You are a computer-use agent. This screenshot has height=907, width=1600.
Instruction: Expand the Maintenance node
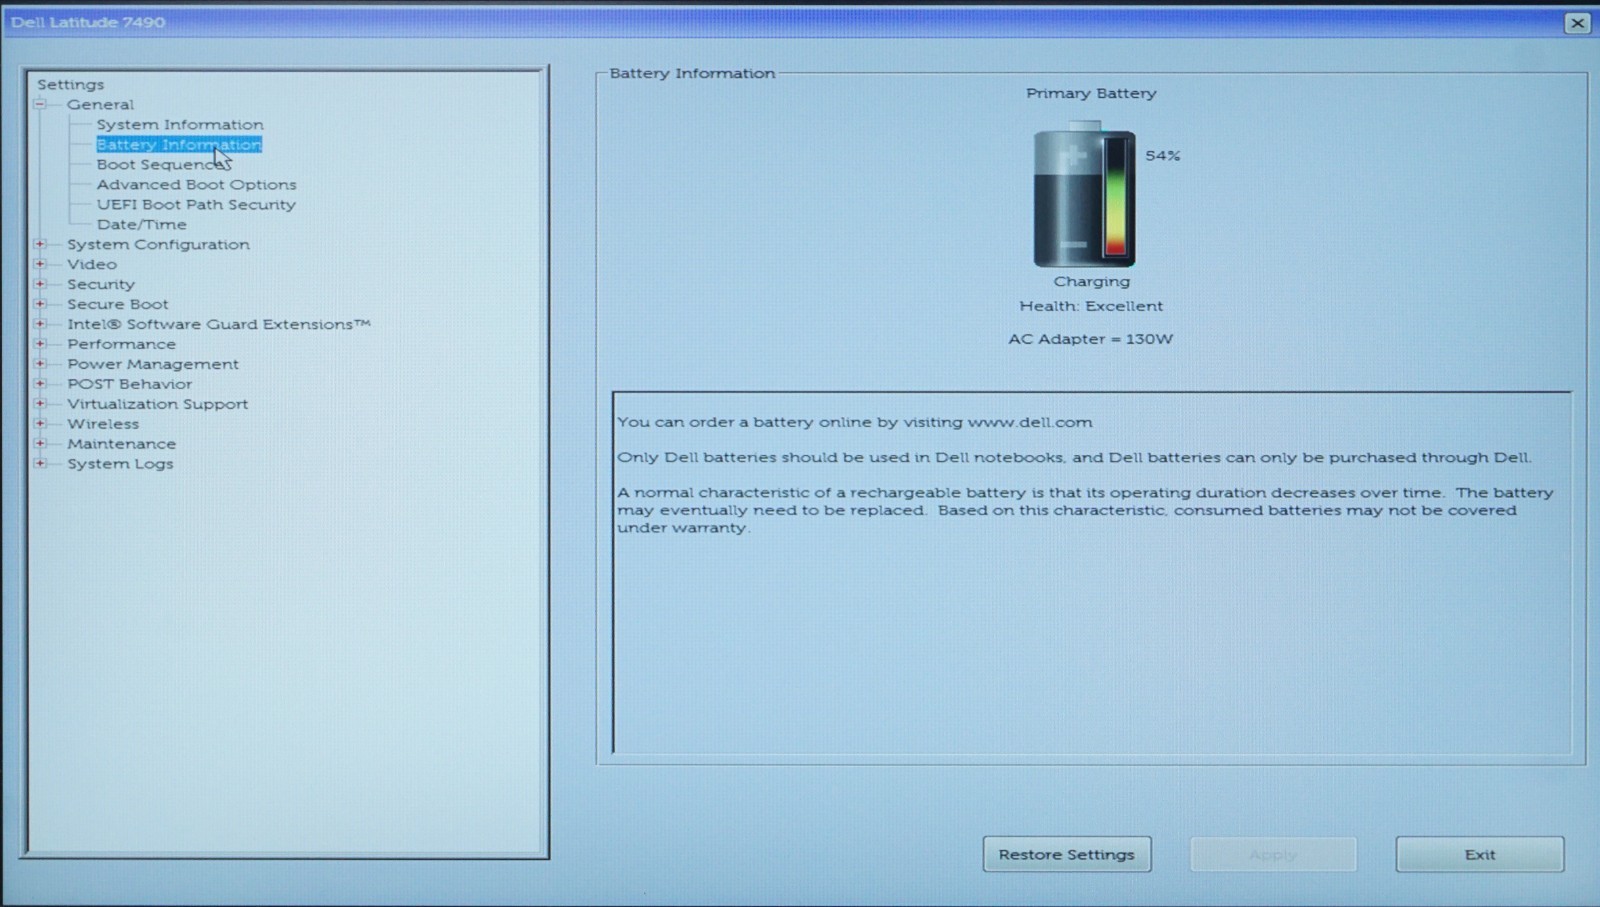pos(40,444)
